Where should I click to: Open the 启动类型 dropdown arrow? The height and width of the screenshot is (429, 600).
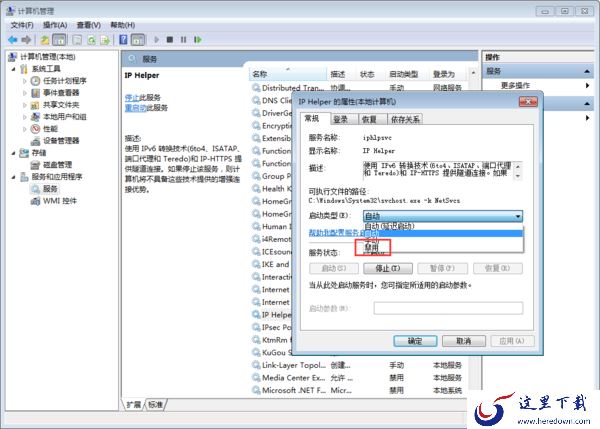coord(518,216)
